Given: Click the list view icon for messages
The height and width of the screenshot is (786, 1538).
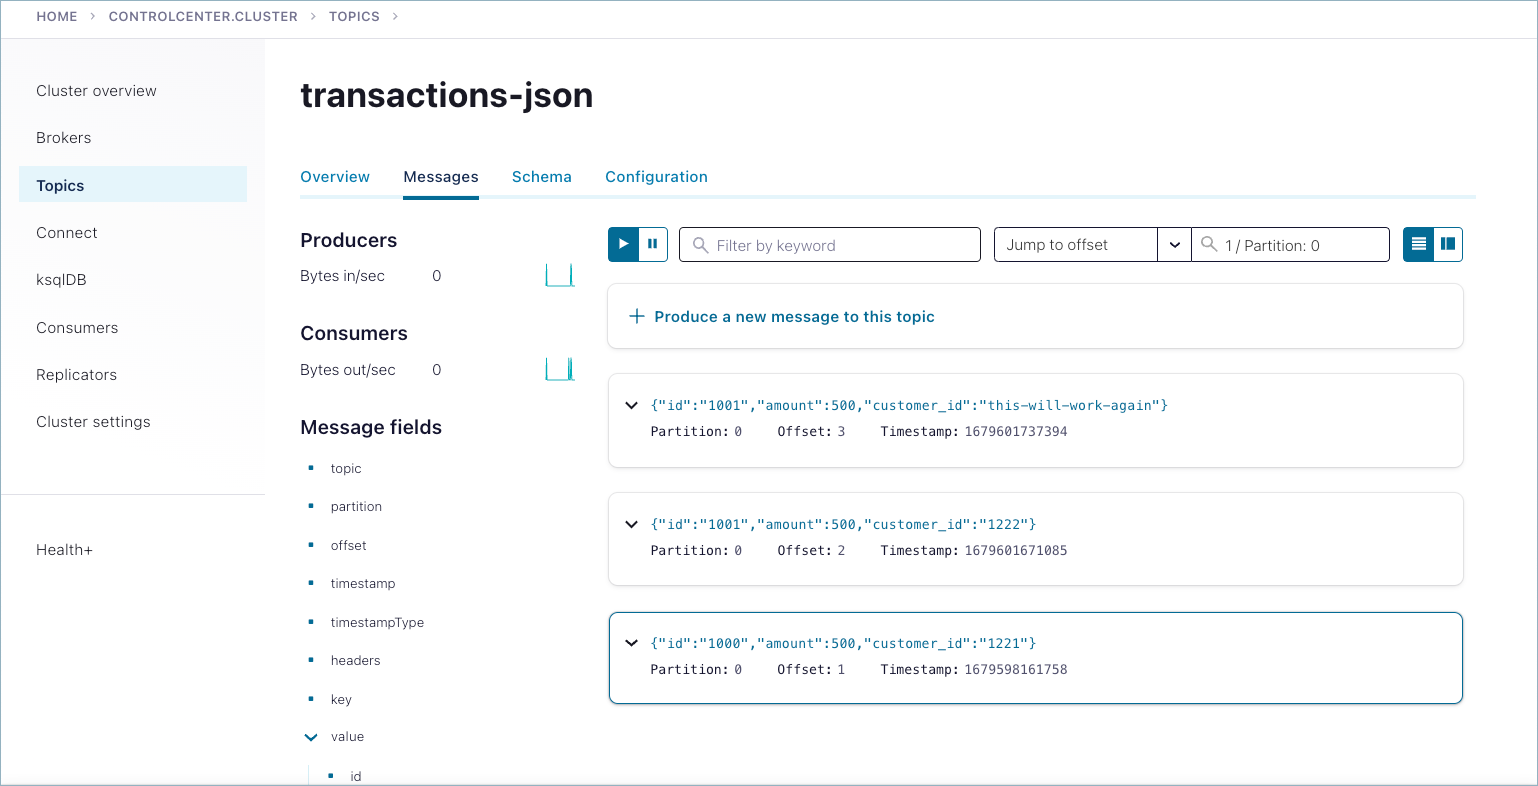Looking at the screenshot, I should [1417, 244].
